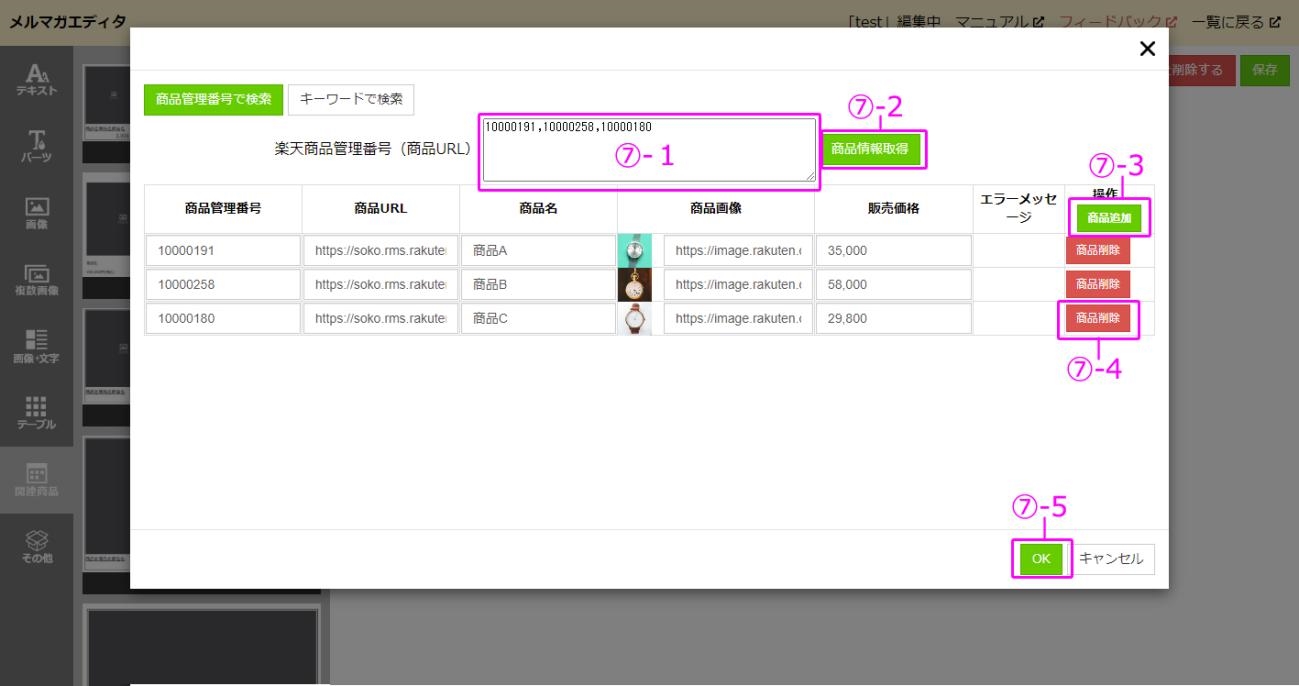
Task: Open the 画像+文字 sidebar icon
Action: click(x=36, y=346)
